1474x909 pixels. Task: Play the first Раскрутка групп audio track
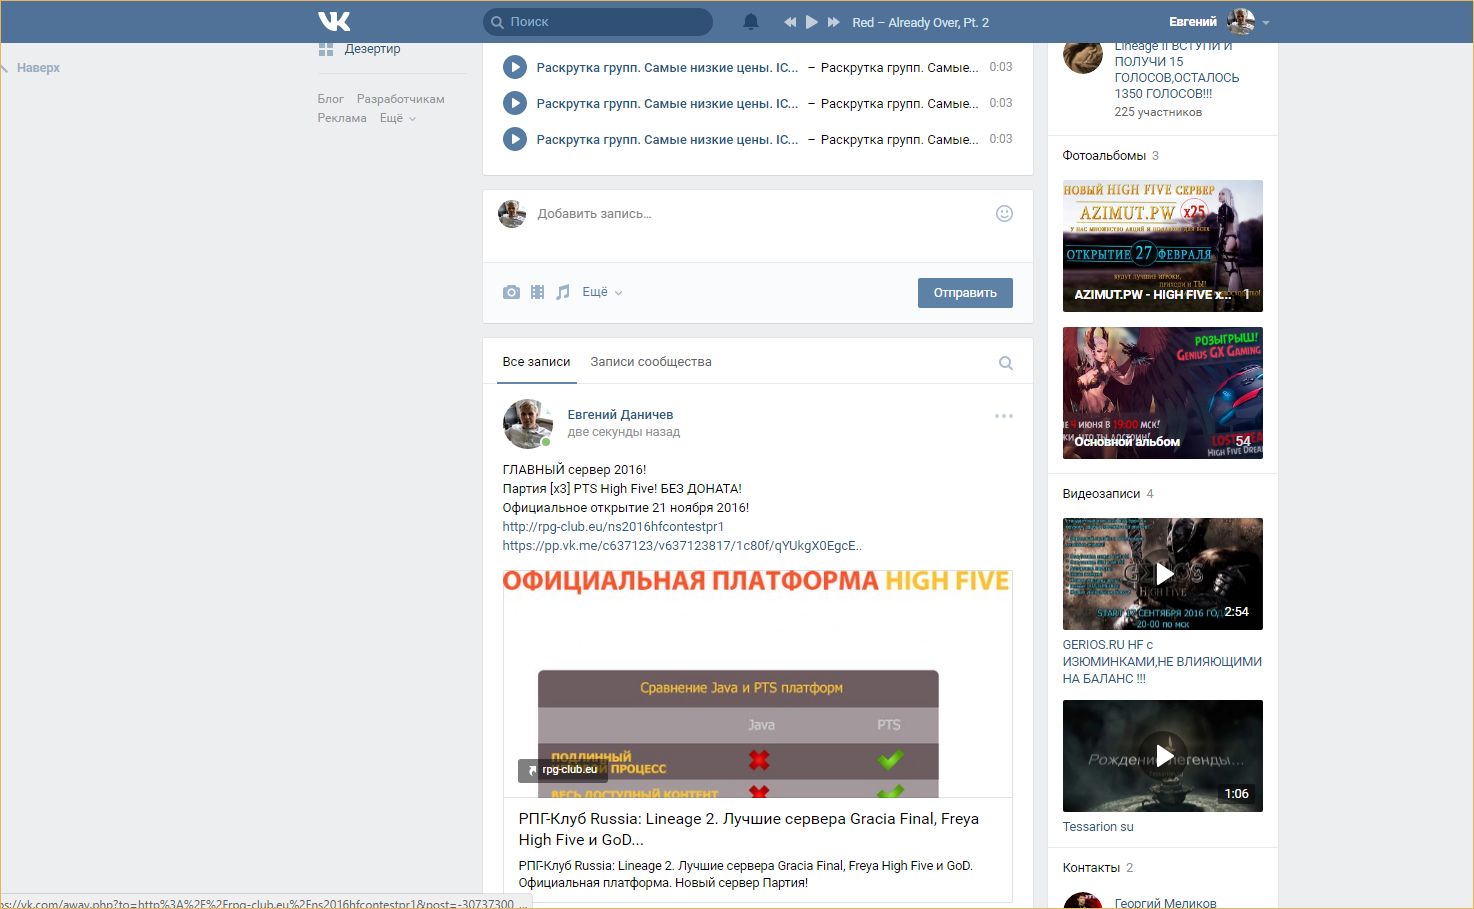[514, 67]
